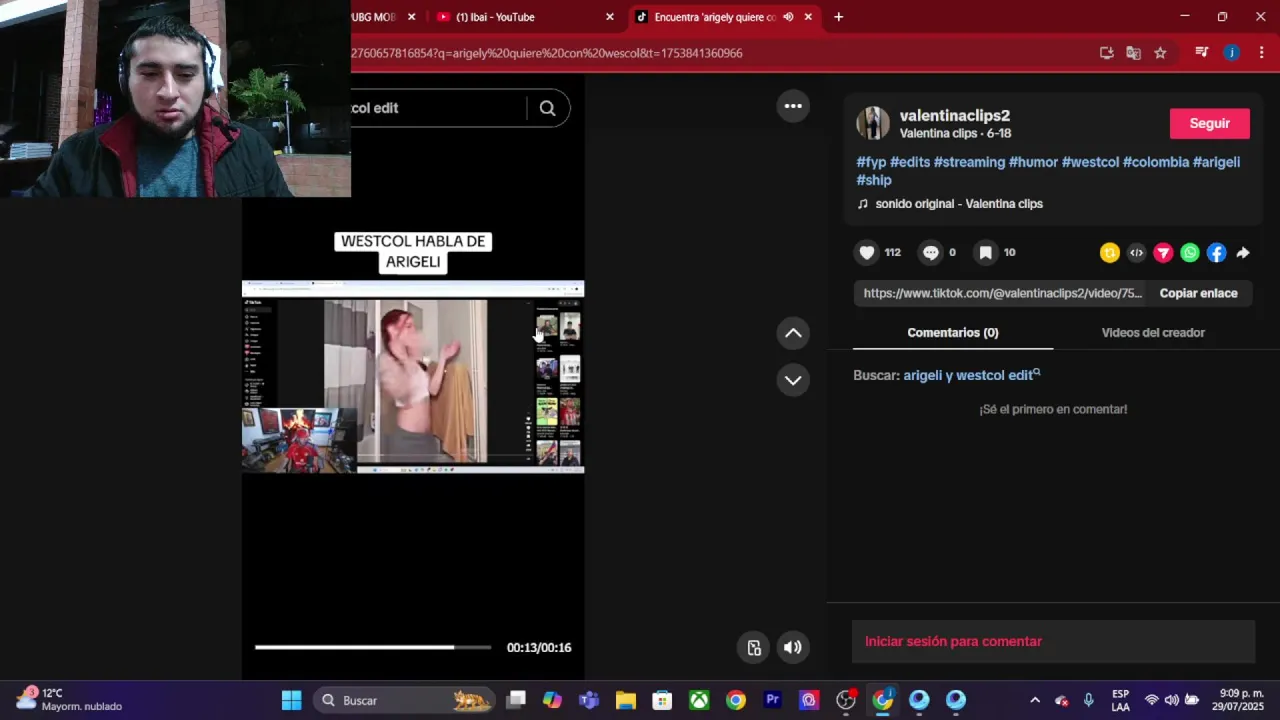
Task: Open the #westcol hashtag
Action: 1090,162
